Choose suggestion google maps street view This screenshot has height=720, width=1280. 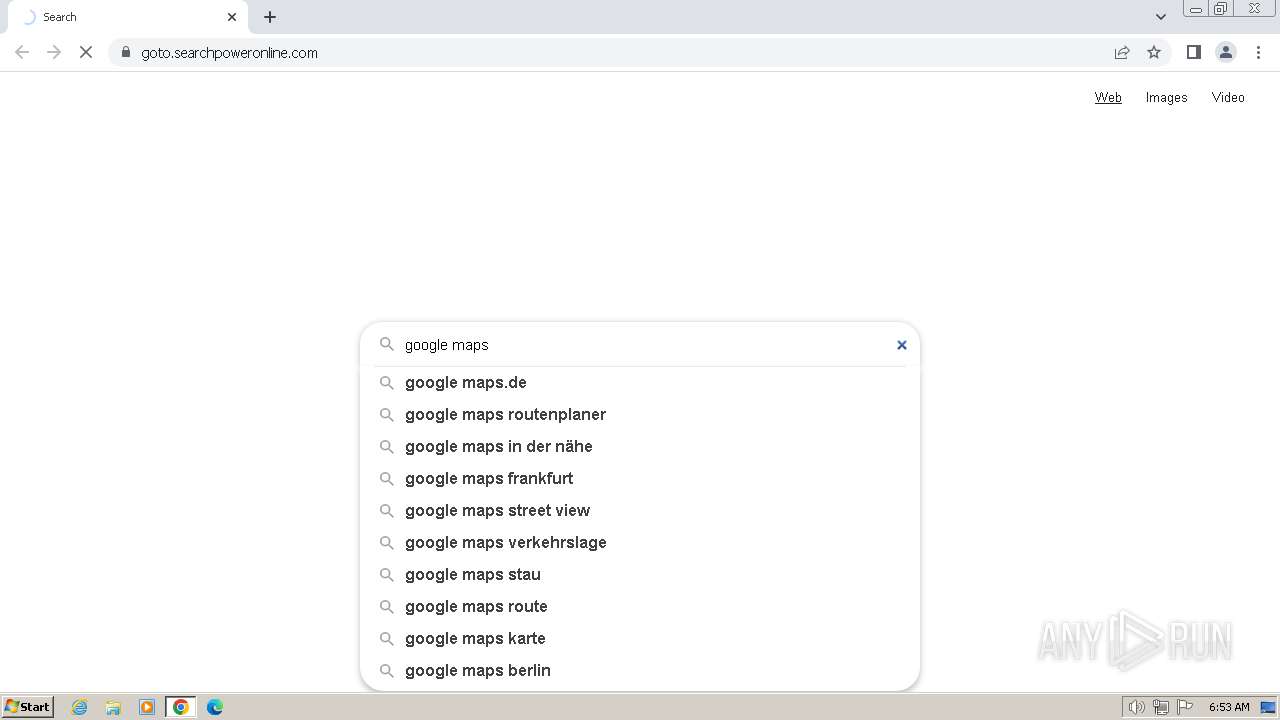[x=640, y=510]
